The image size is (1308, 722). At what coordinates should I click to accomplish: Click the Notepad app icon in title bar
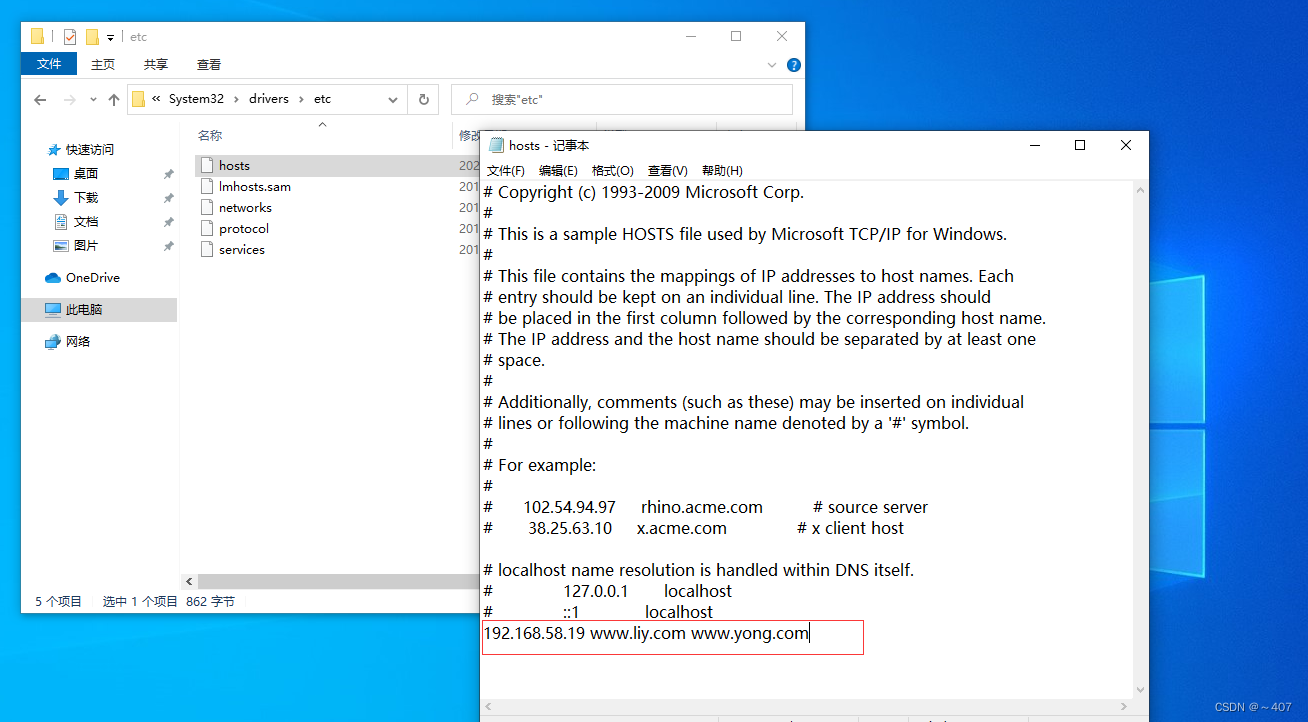point(496,145)
